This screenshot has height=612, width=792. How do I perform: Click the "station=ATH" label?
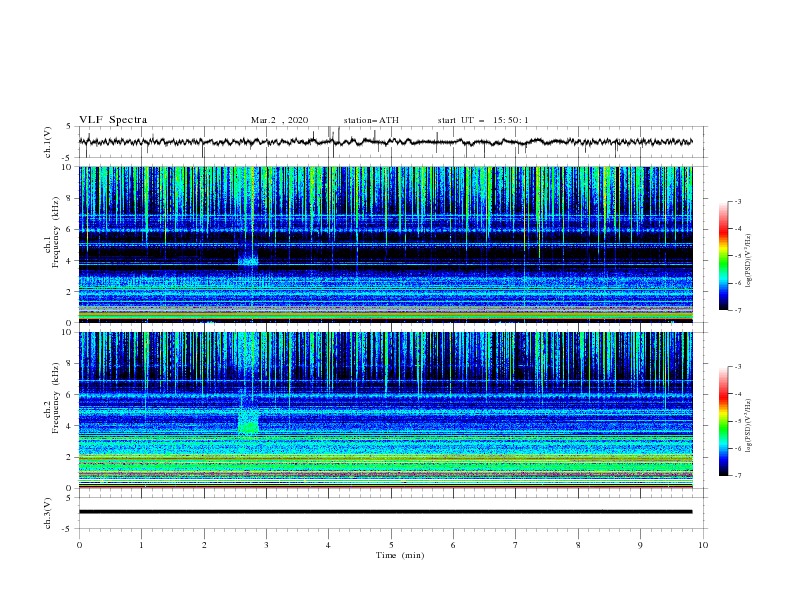click(x=371, y=120)
